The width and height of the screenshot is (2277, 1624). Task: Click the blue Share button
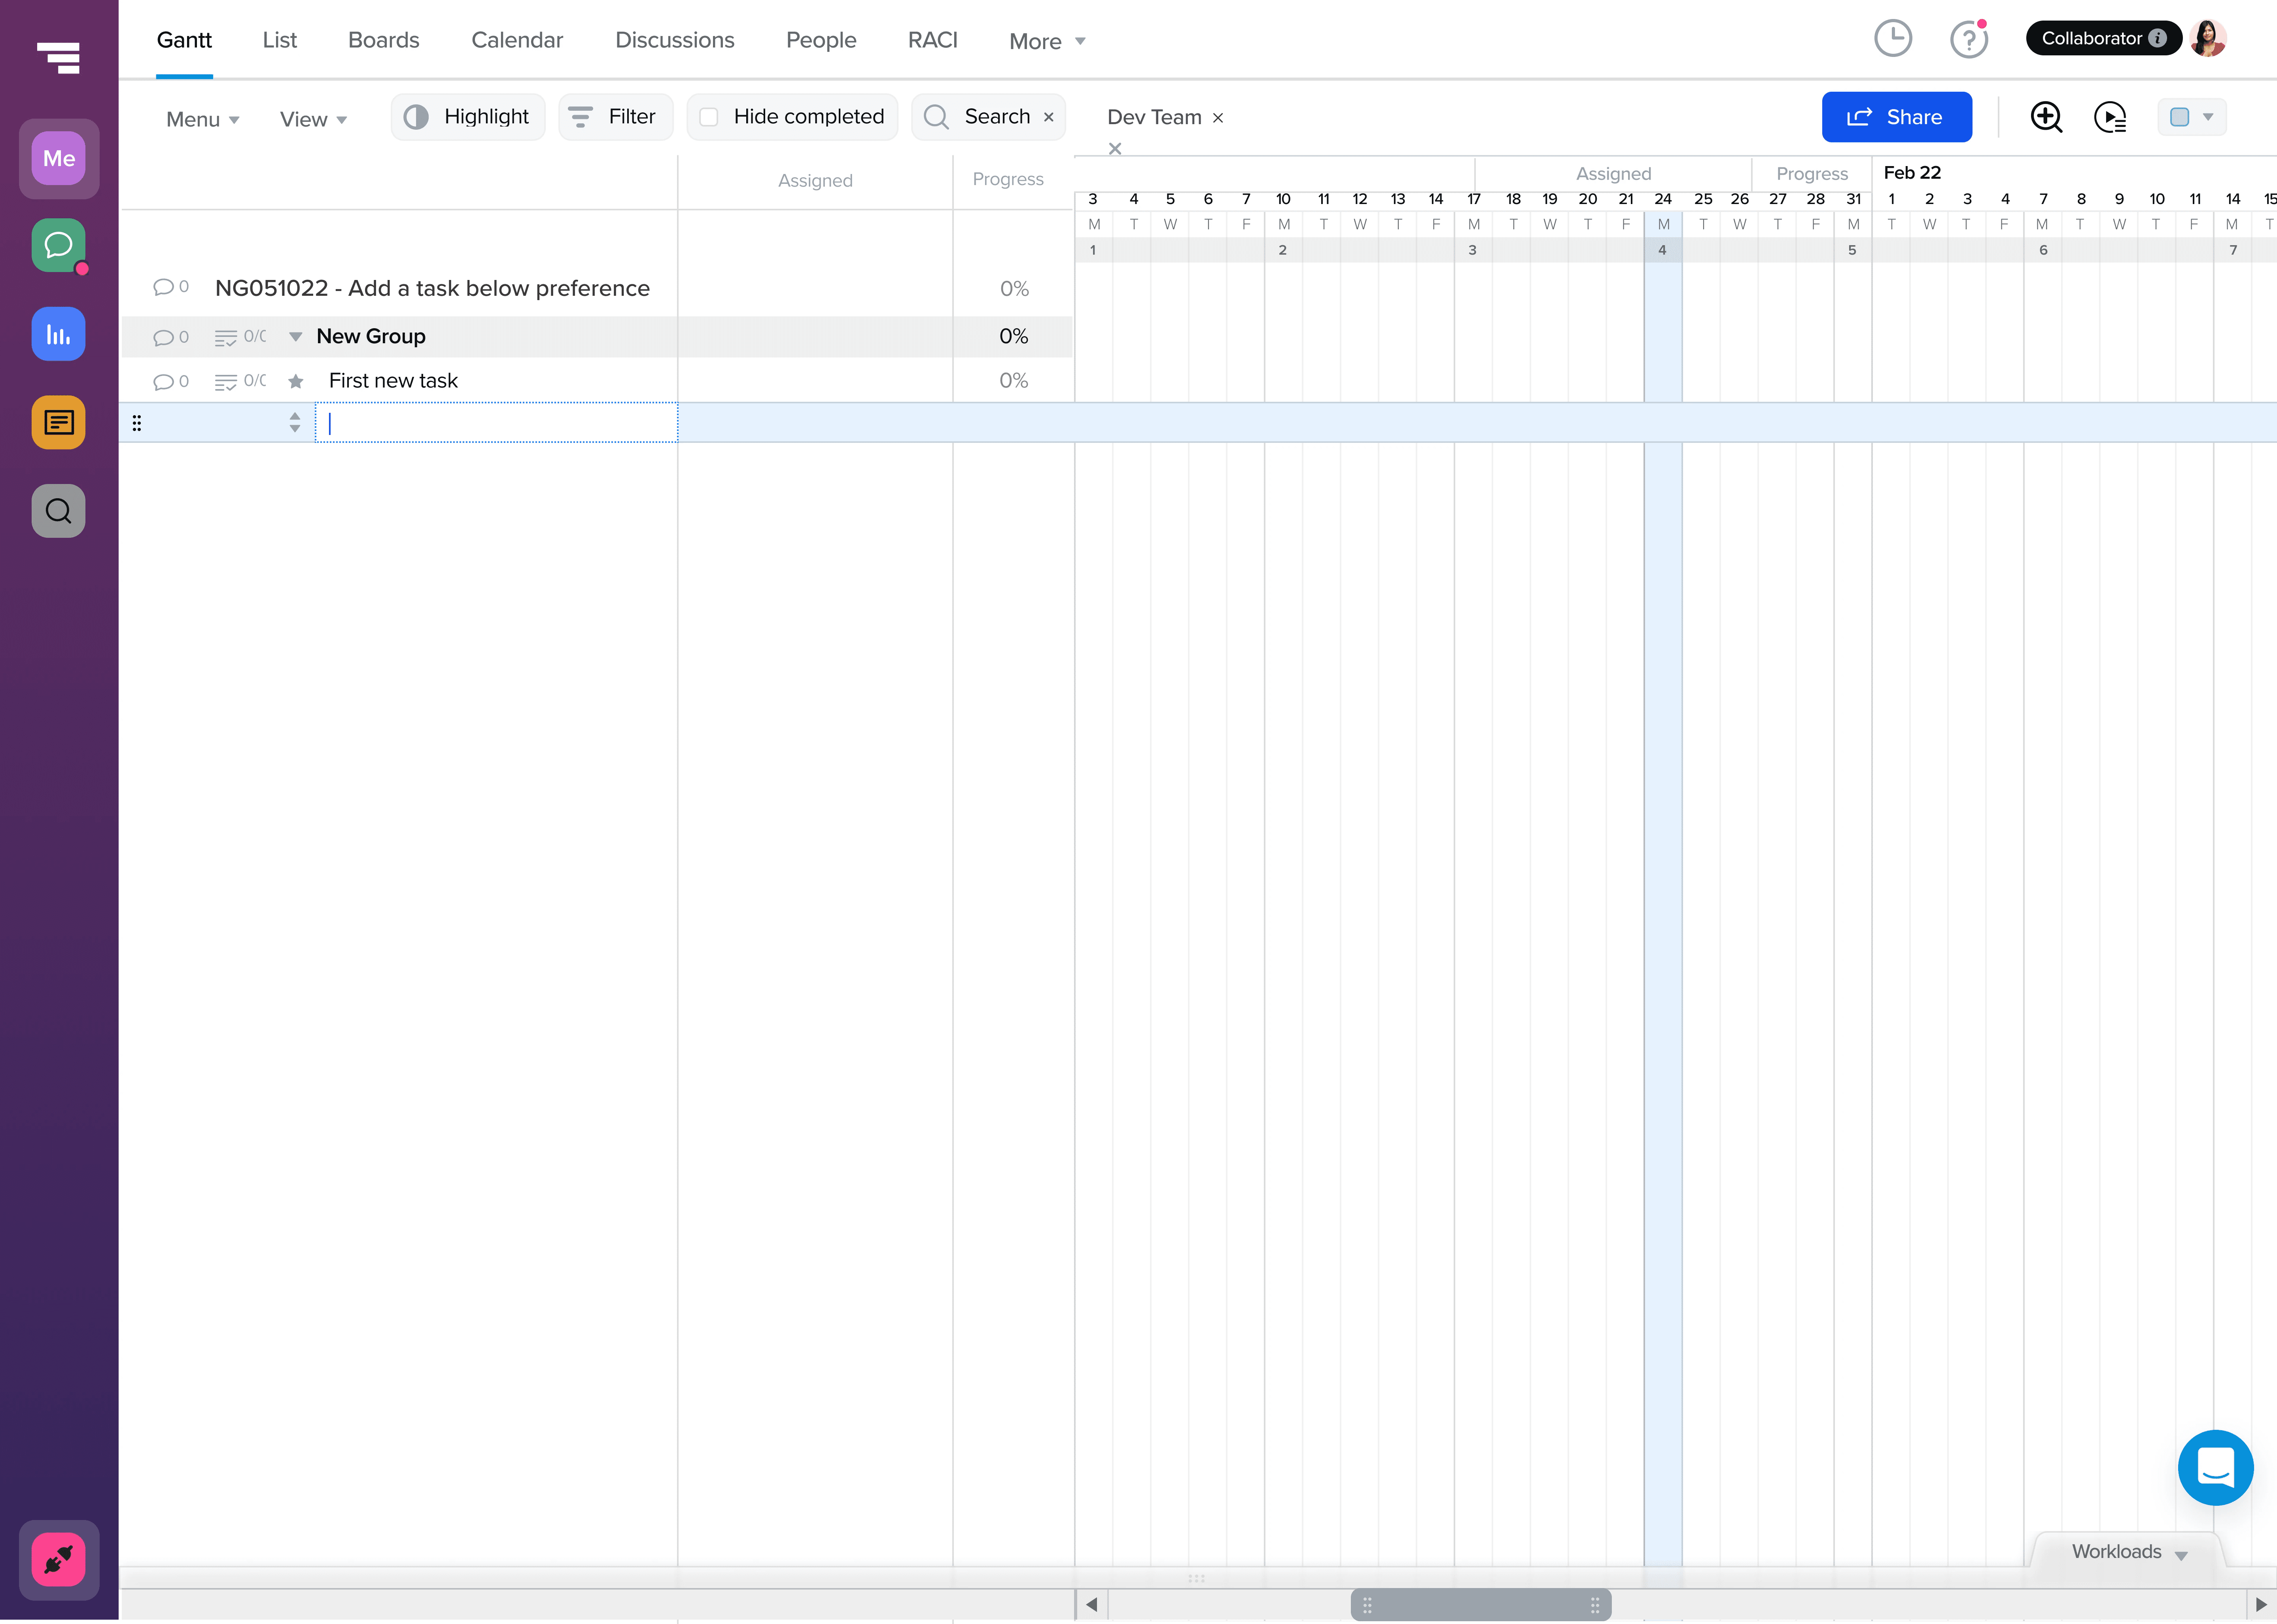pos(1896,117)
